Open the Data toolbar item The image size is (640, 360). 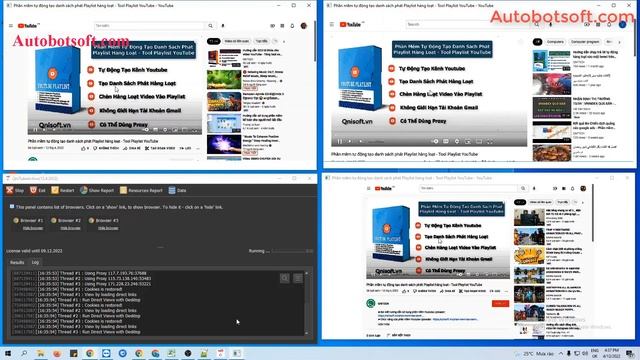(178, 190)
